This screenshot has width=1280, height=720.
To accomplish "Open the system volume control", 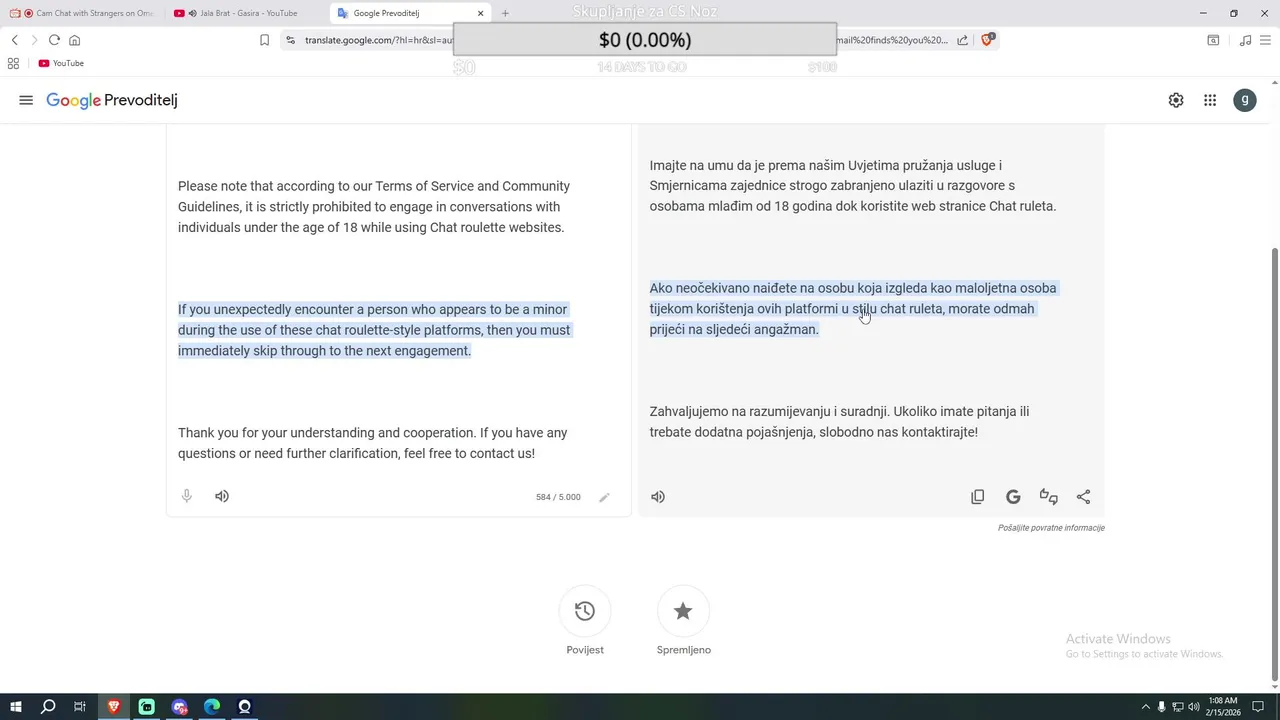I will [x=1193, y=707].
